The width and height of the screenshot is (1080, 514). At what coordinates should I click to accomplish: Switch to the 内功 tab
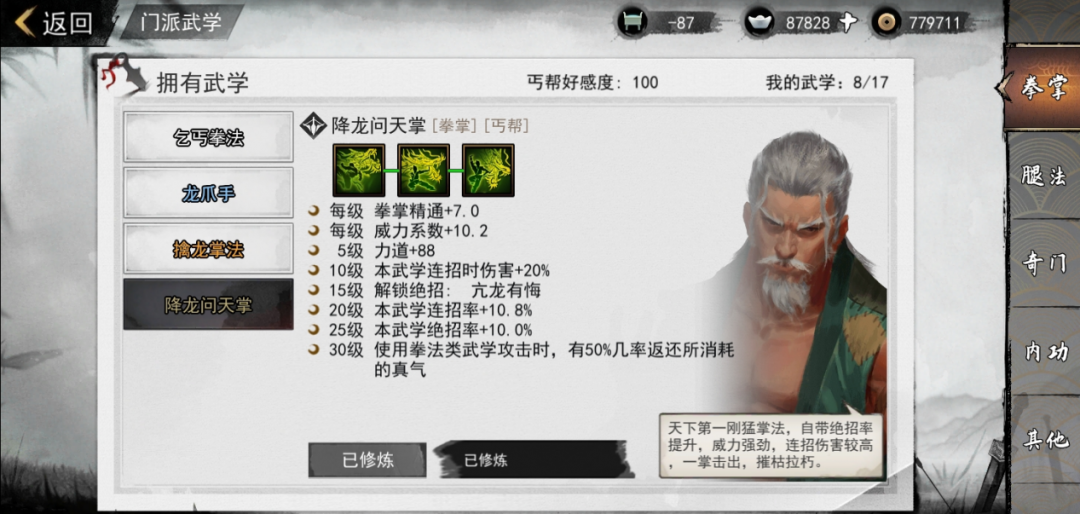pyautogui.click(x=1043, y=351)
